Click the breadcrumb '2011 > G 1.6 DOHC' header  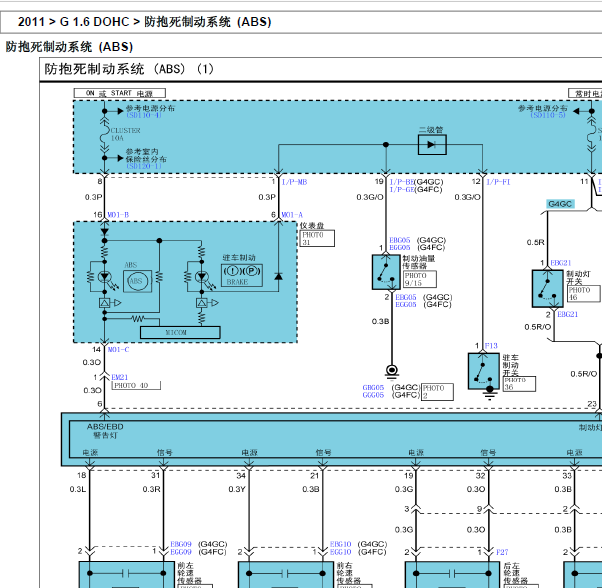click(144, 21)
